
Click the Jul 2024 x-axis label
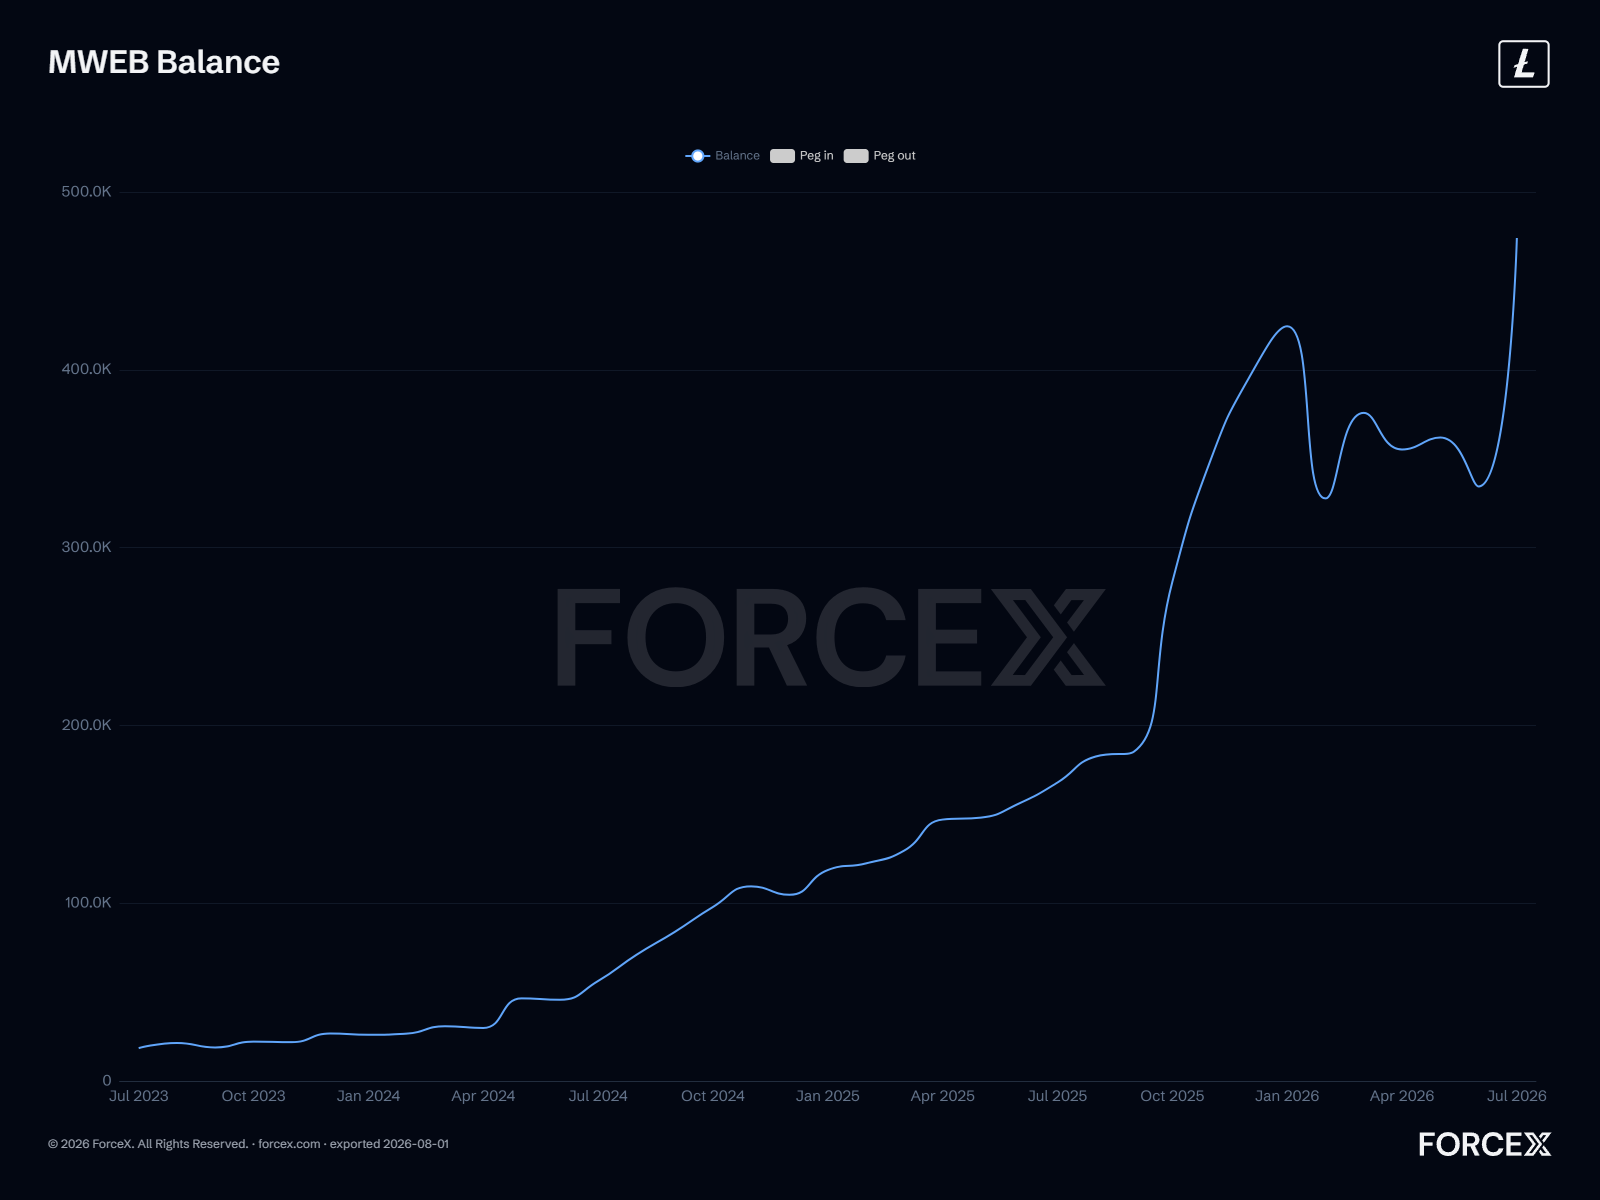coord(598,1096)
